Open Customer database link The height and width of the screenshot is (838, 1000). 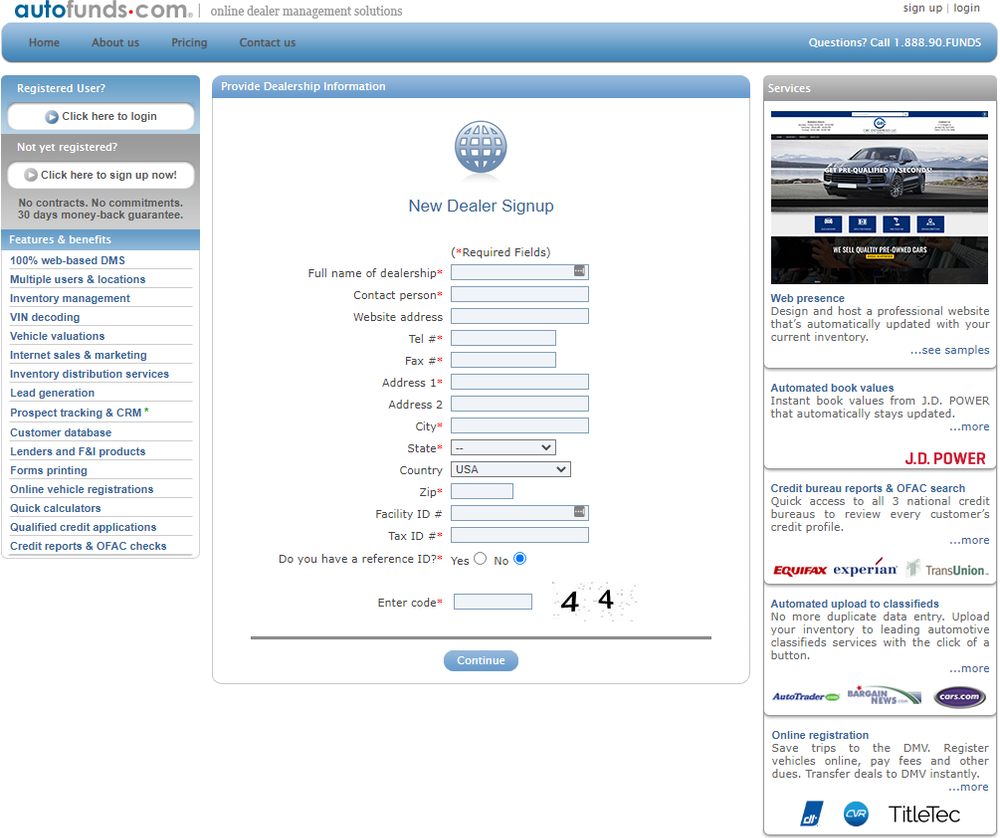click(x=61, y=432)
